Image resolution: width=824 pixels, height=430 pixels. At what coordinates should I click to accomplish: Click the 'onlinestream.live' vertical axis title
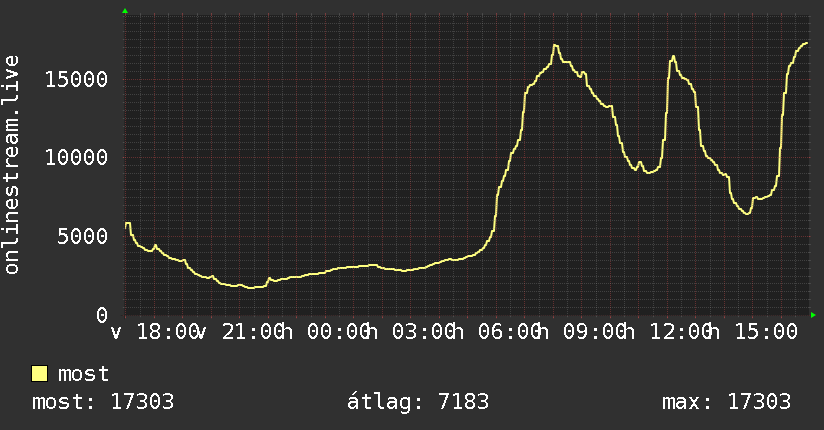pos(11,165)
